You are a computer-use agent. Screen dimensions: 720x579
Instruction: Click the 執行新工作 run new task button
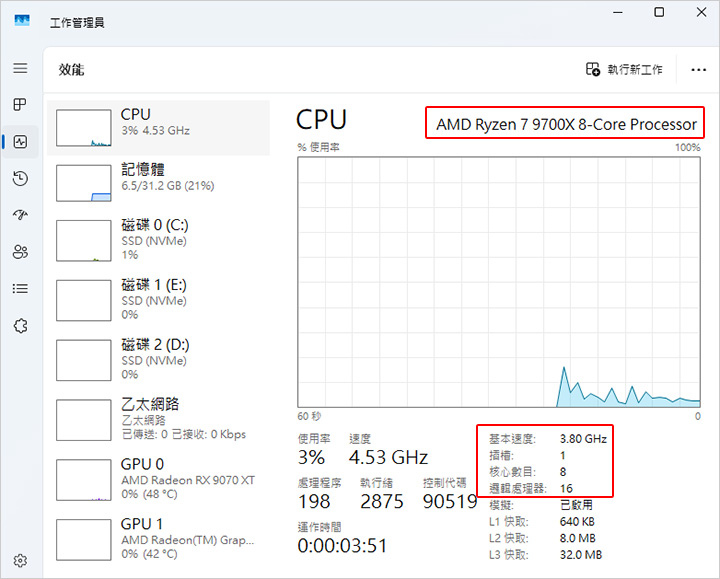coord(624,69)
